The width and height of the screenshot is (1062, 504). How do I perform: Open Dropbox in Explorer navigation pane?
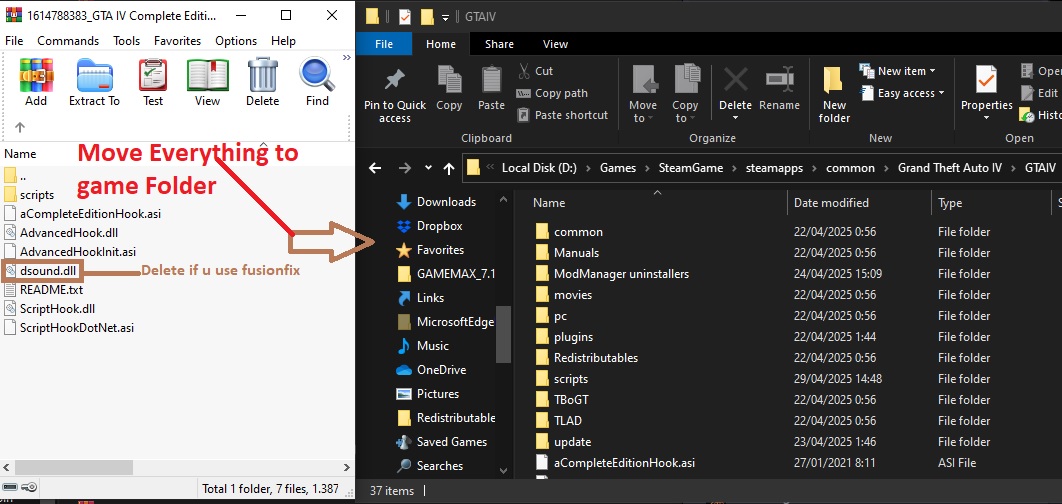tap(429, 226)
